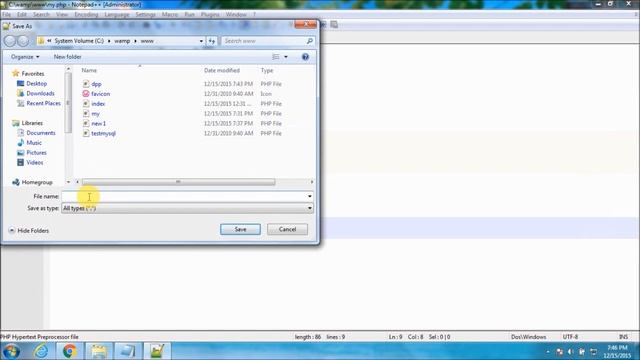Click the Windows Start button
The image size is (640, 360).
[x=11, y=351]
